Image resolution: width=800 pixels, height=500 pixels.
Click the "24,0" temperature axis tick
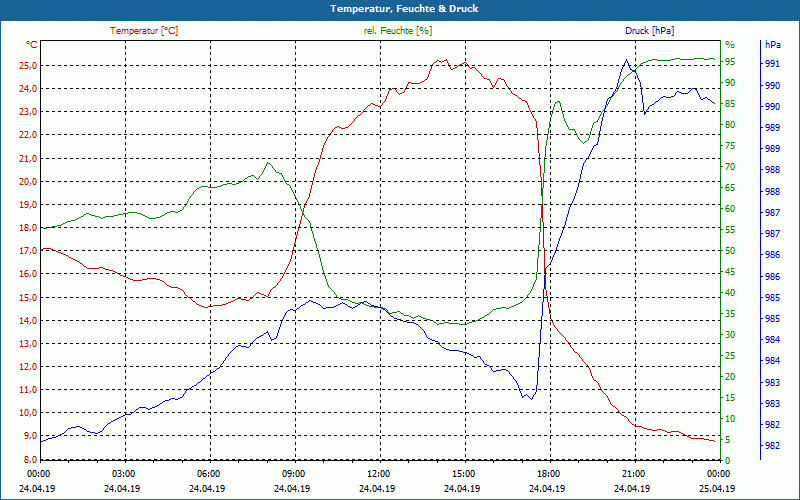(x=28, y=88)
